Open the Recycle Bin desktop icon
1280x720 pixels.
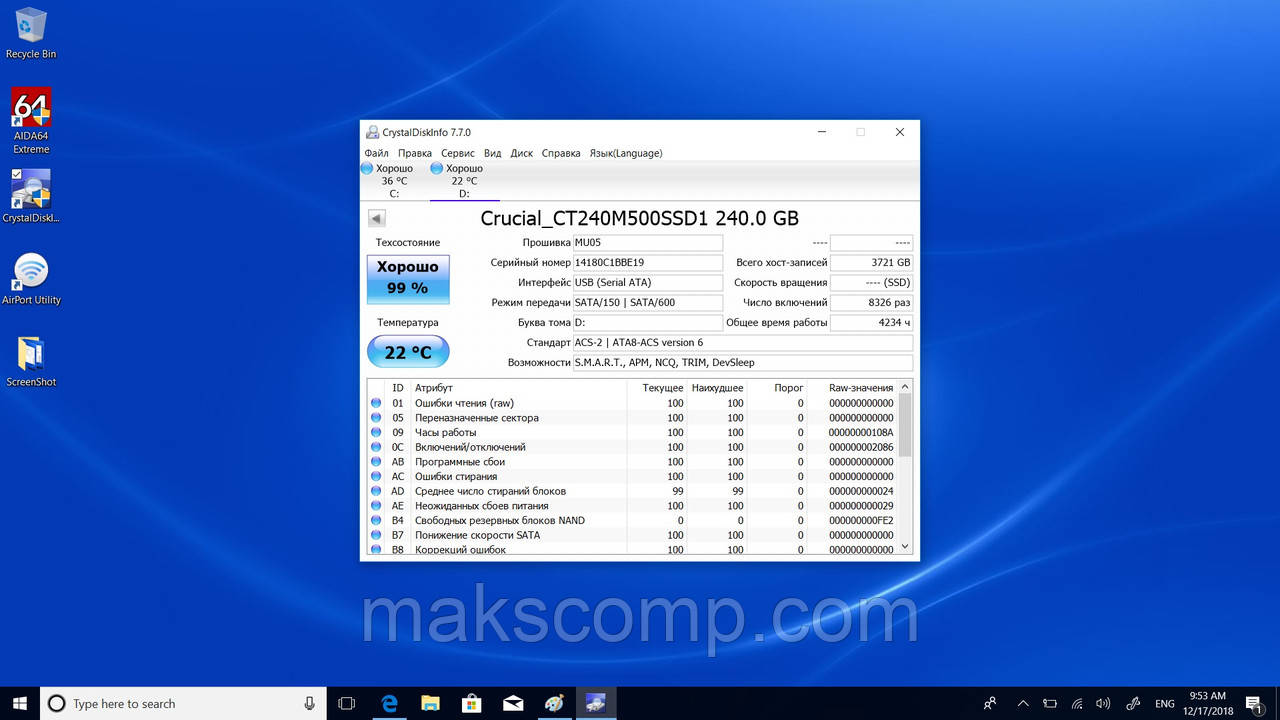click(31, 33)
